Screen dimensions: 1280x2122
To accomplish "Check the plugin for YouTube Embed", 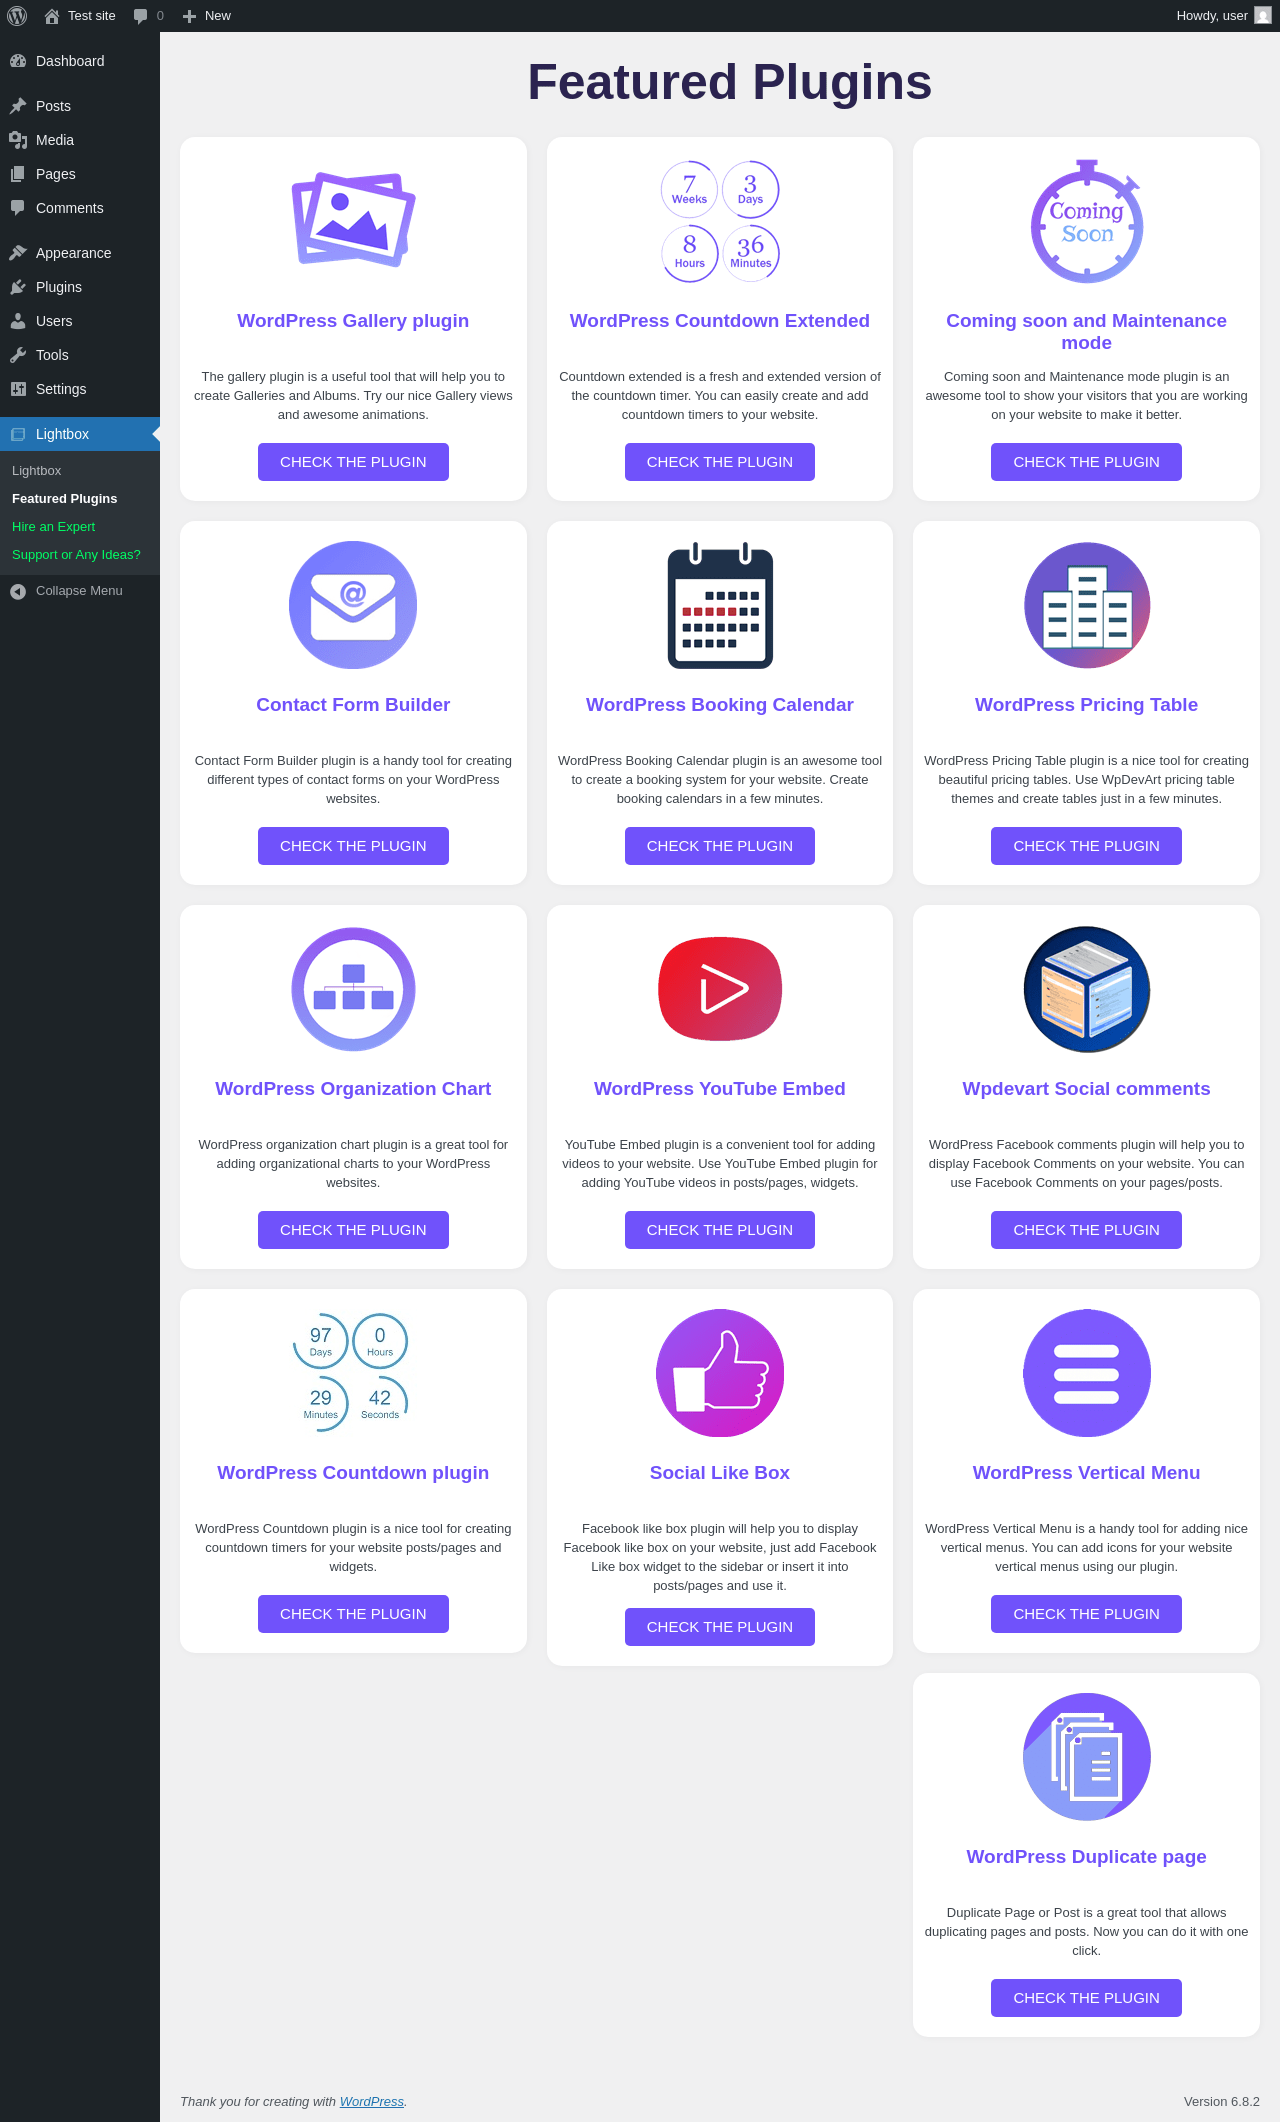I will (x=720, y=1230).
